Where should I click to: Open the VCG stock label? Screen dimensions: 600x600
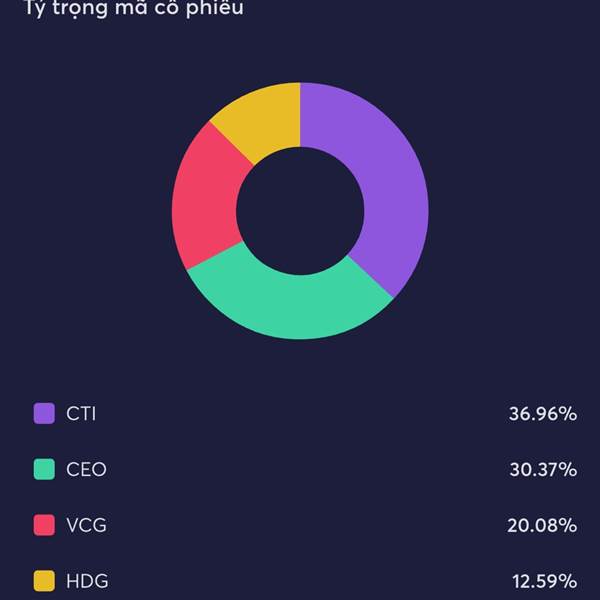coord(86,525)
